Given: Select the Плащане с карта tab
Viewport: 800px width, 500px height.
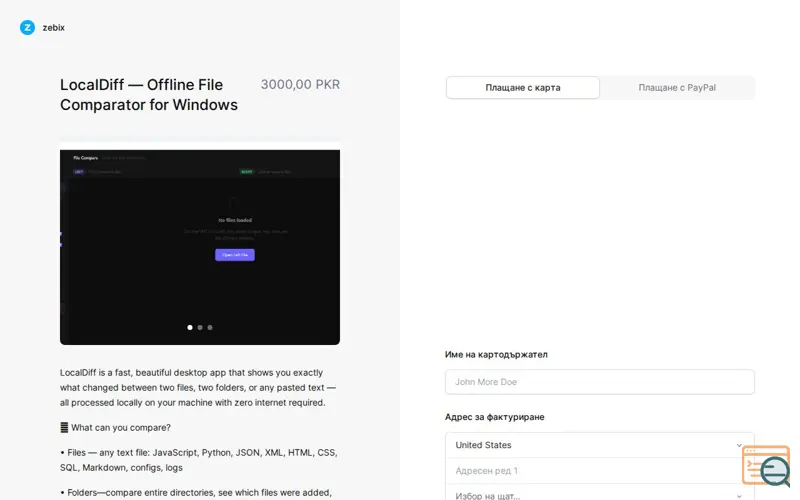Looking at the screenshot, I should [x=522, y=88].
